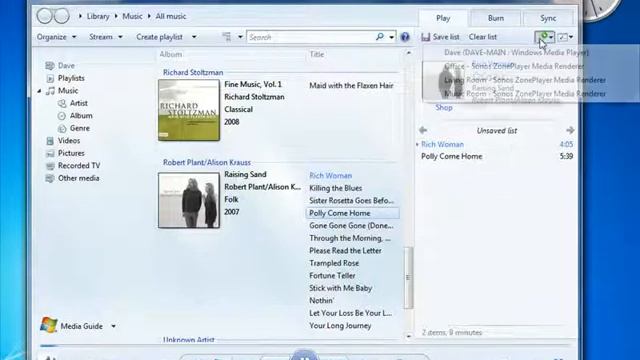Select the track Please Read the Letter

point(345,251)
